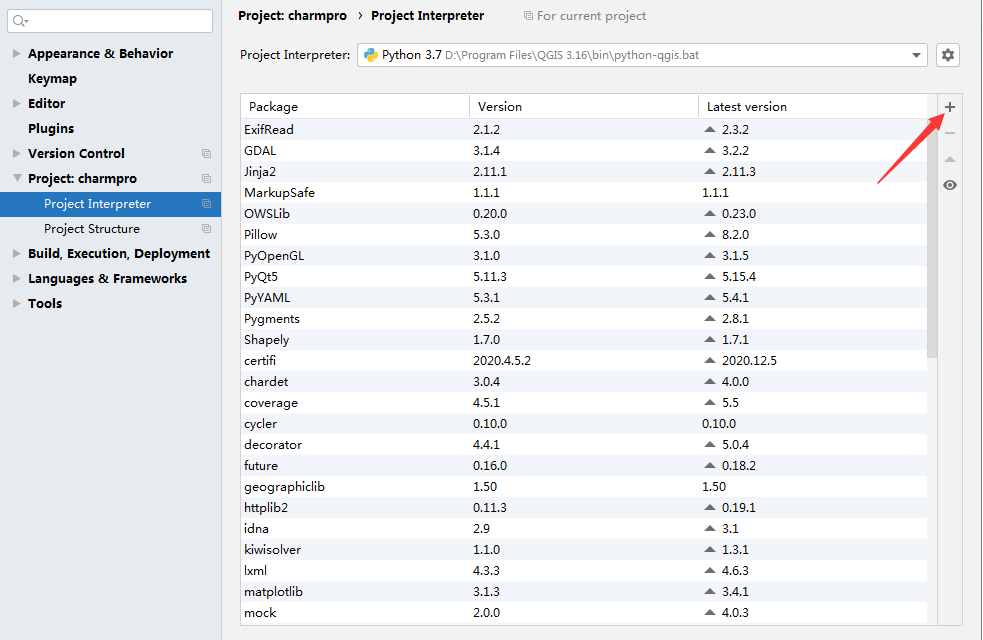Click copy icon beside Project Structure
Viewport: 983px width, 640px height.
click(x=206, y=229)
